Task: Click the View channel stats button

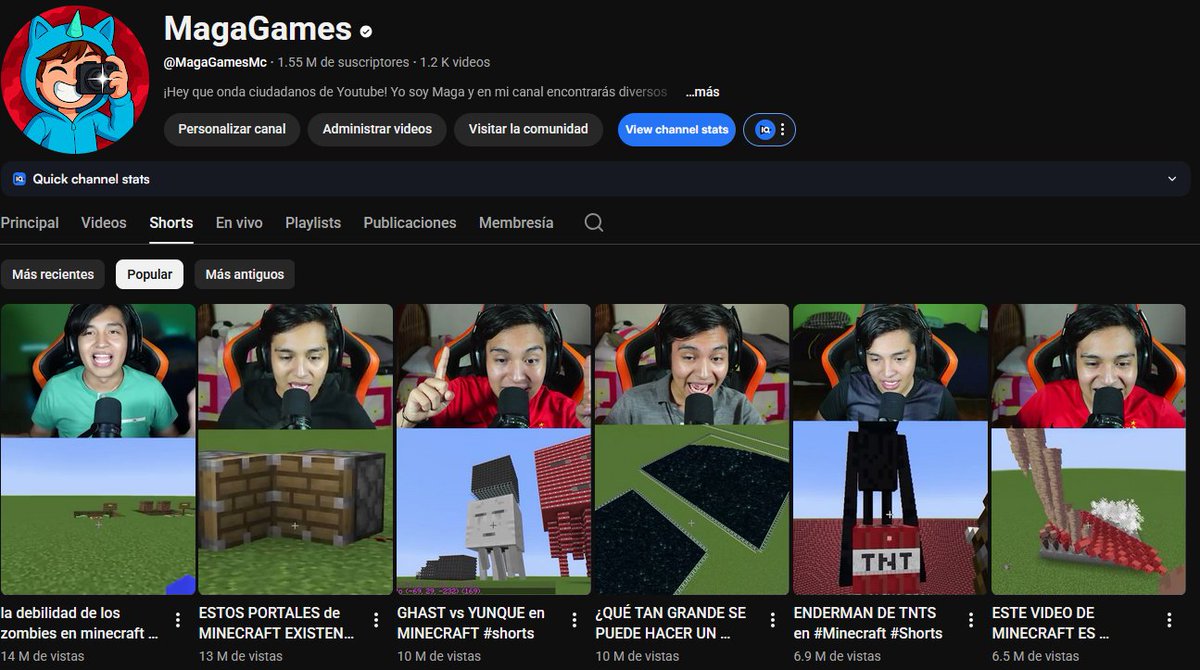Action: [x=677, y=130]
